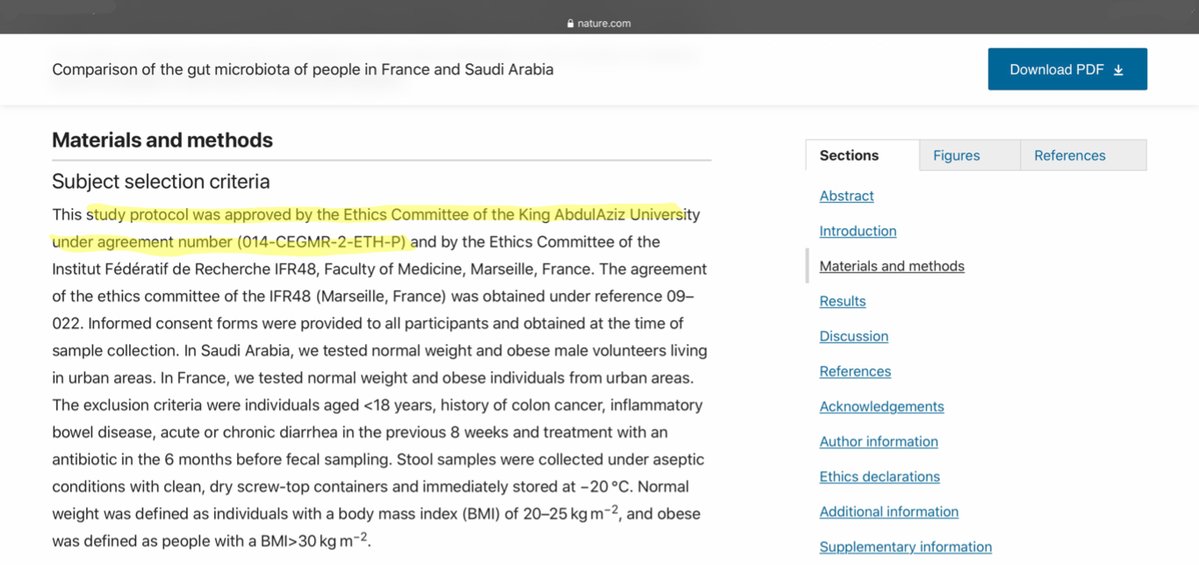Screen dimensions: 1199x565
Task: Open the Discussion section link
Action: [x=853, y=336]
